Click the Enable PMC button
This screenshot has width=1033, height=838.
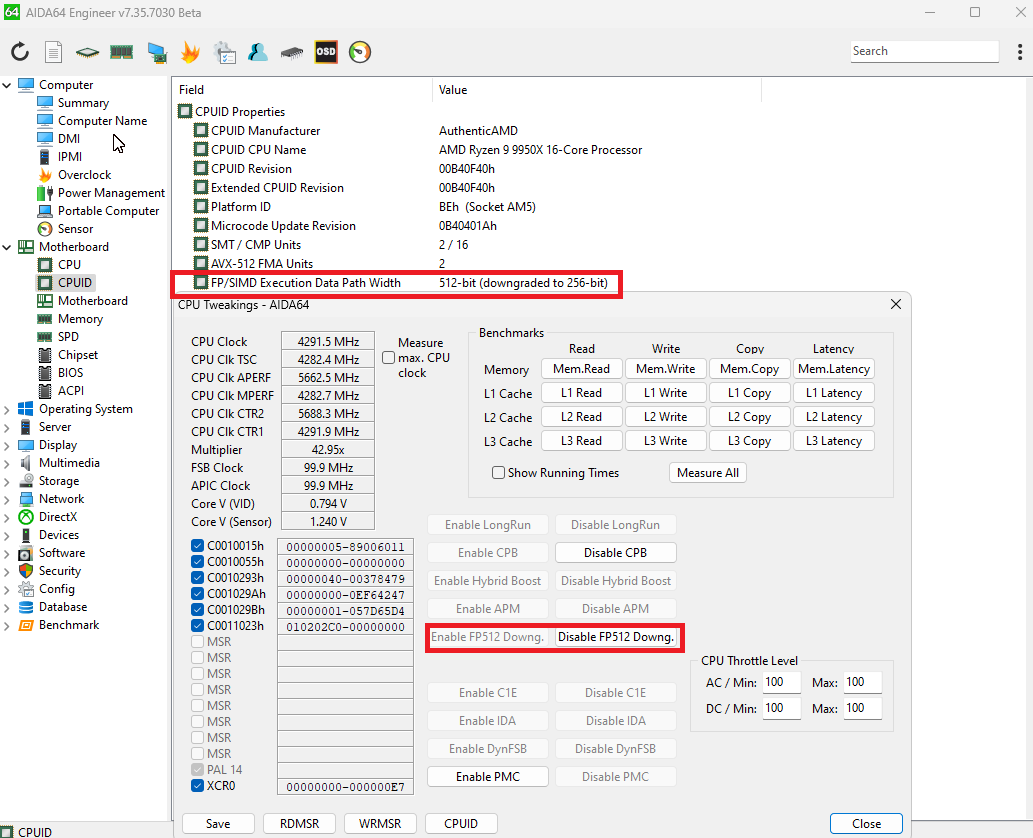(x=488, y=777)
